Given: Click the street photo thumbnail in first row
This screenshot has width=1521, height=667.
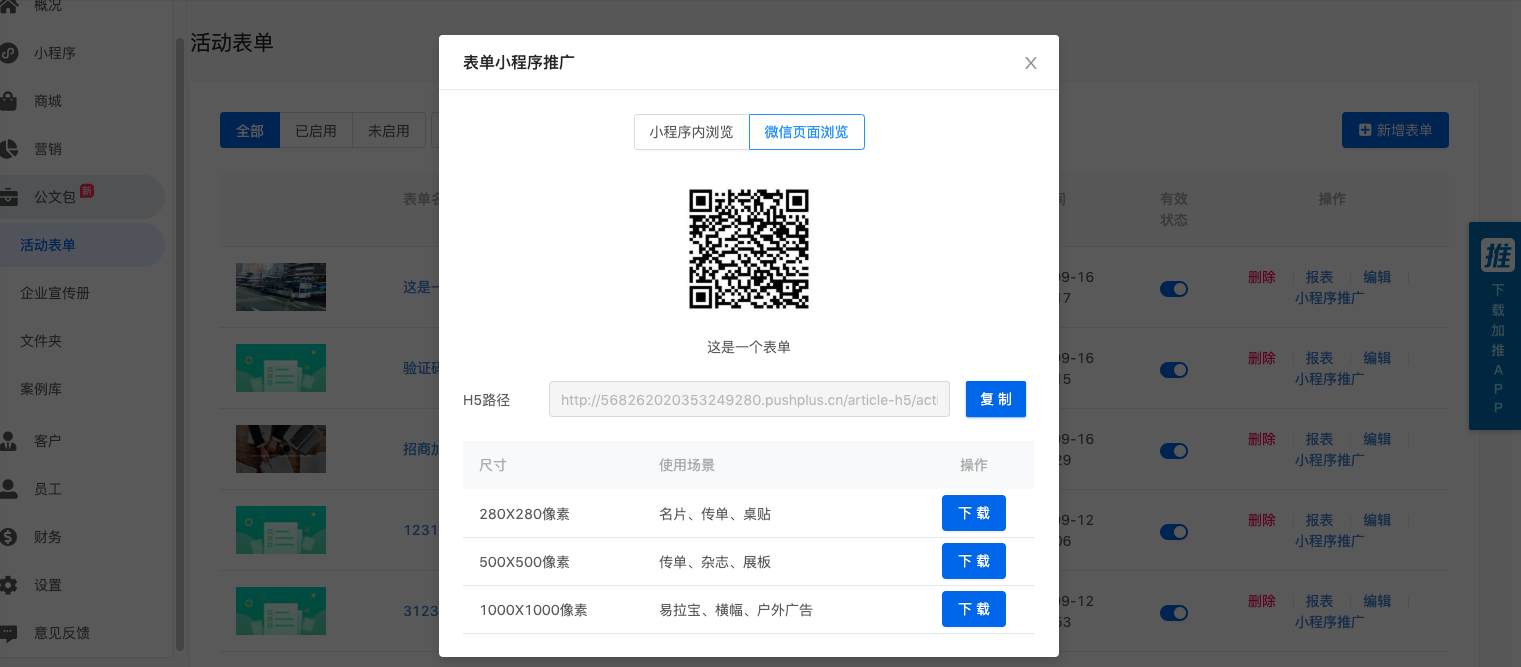Looking at the screenshot, I should click(281, 287).
